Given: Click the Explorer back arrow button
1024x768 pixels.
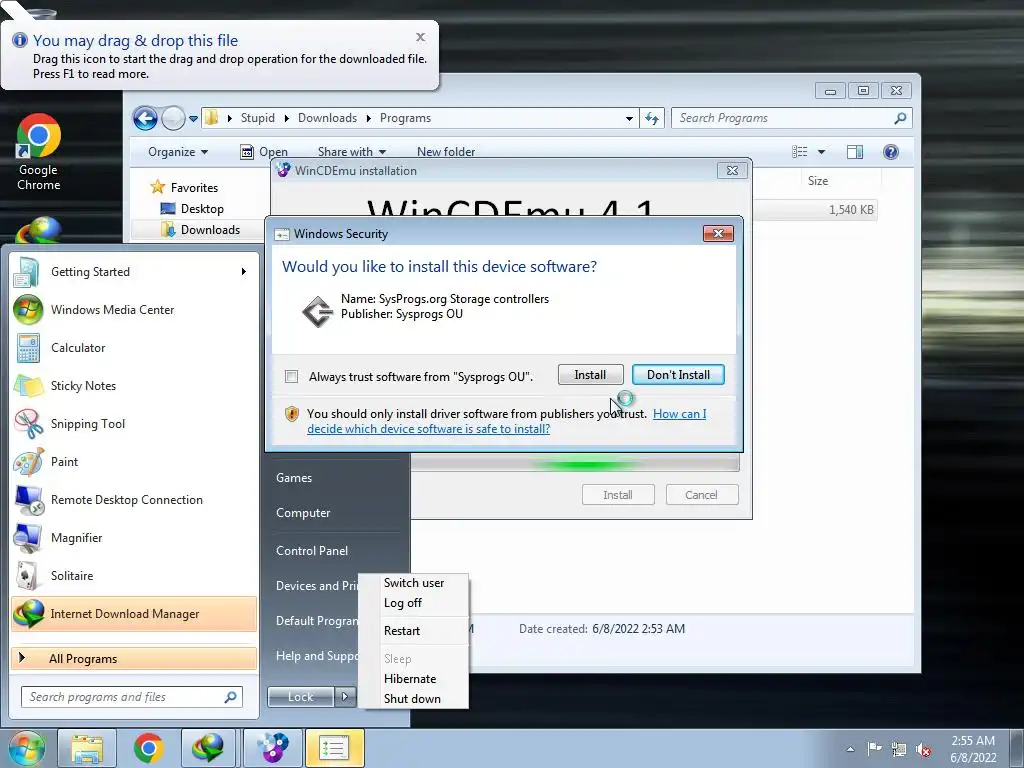Looking at the screenshot, I should [x=145, y=118].
